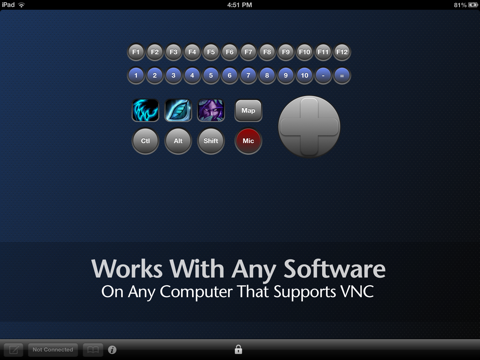Tap the F7 function key button
480x360 pixels.
[x=248, y=52]
